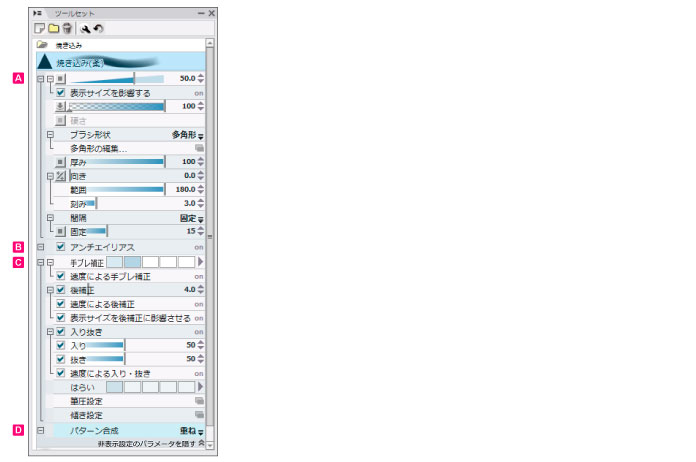Click the reset arrow icon in toolbar
The width and height of the screenshot is (696, 462).
tap(99, 29)
